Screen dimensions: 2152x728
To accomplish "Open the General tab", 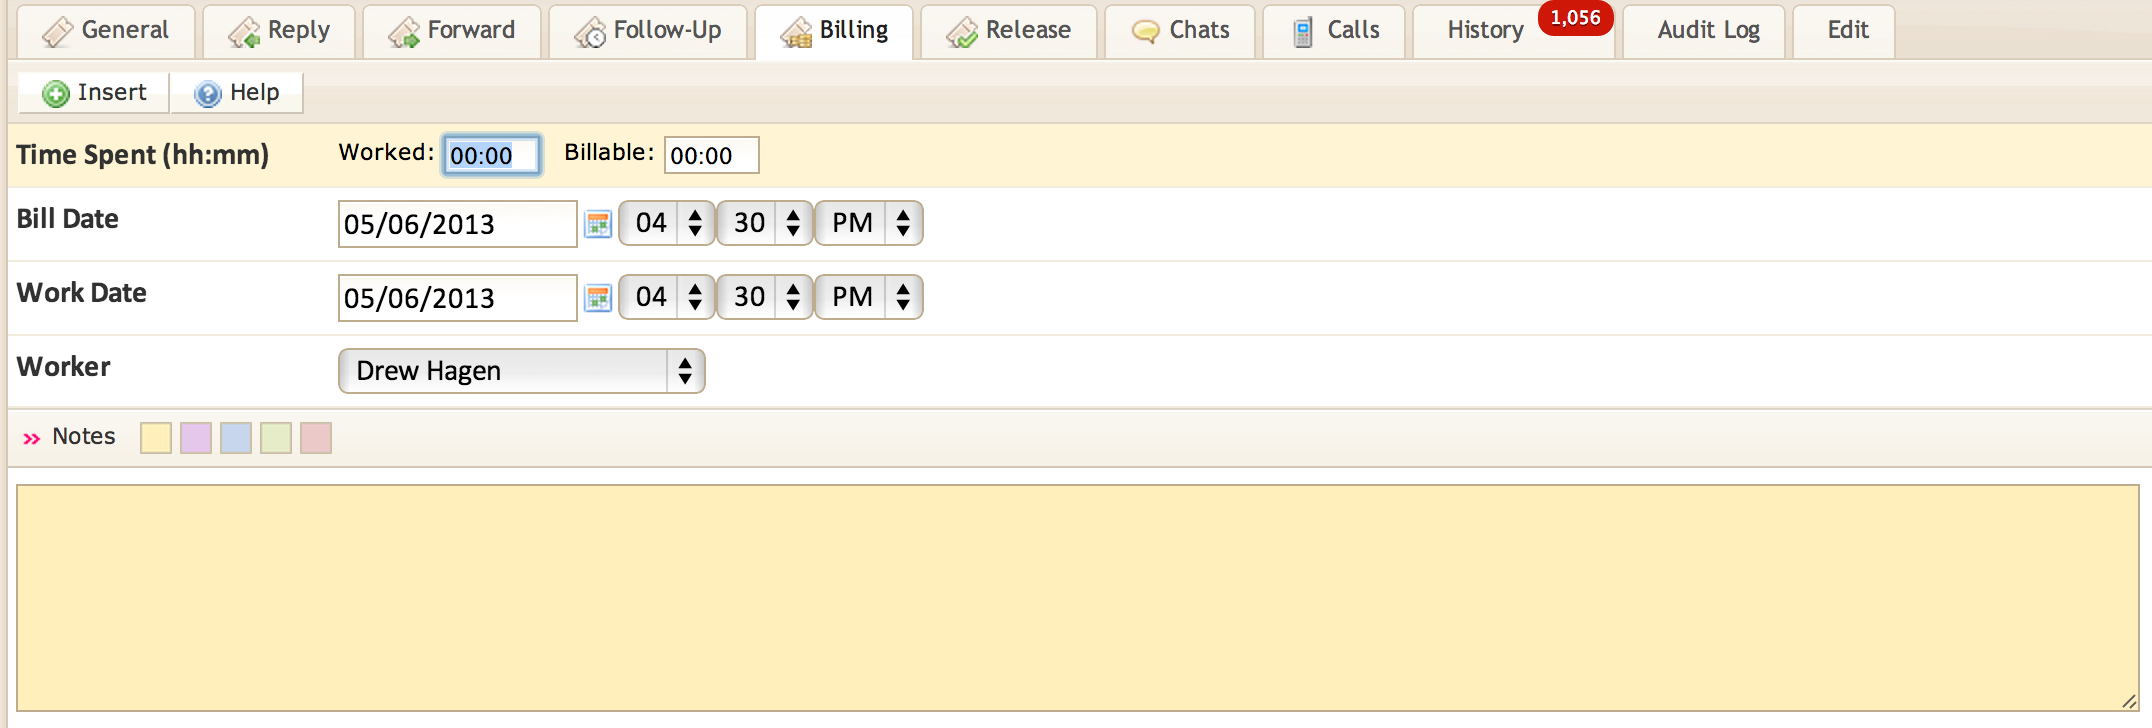I will (107, 31).
